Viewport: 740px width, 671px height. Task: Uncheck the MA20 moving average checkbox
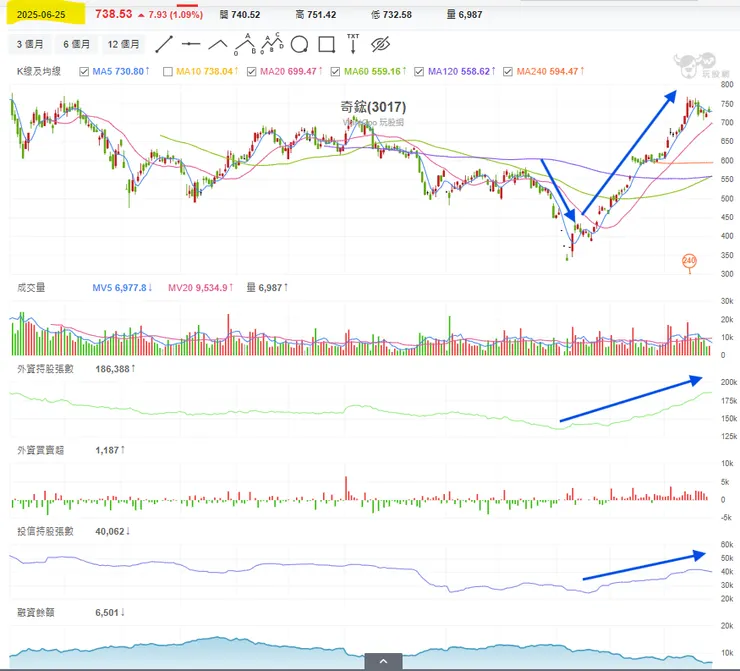pos(252,72)
